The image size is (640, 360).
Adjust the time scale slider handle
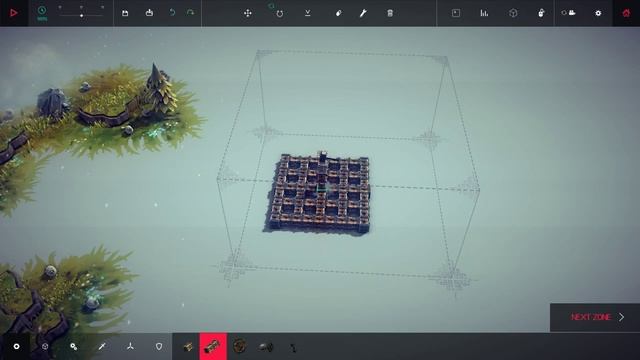tap(82, 16)
